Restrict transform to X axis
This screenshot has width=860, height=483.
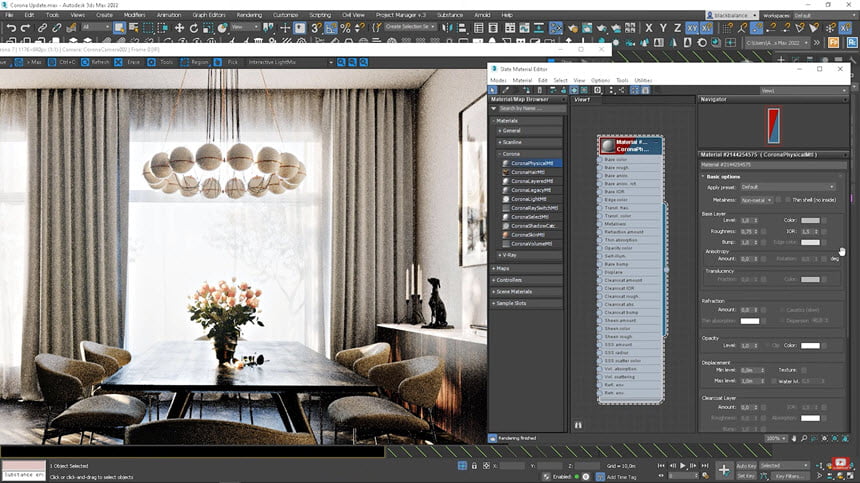[649, 27]
